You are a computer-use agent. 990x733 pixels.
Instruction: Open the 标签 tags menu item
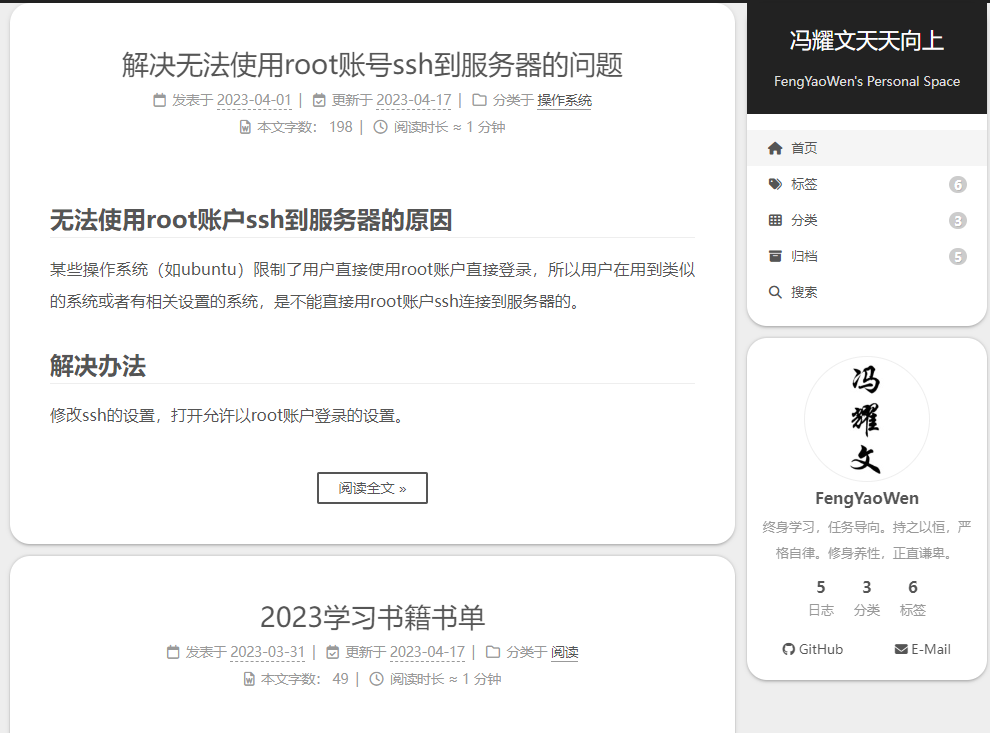click(x=866, y=184)
